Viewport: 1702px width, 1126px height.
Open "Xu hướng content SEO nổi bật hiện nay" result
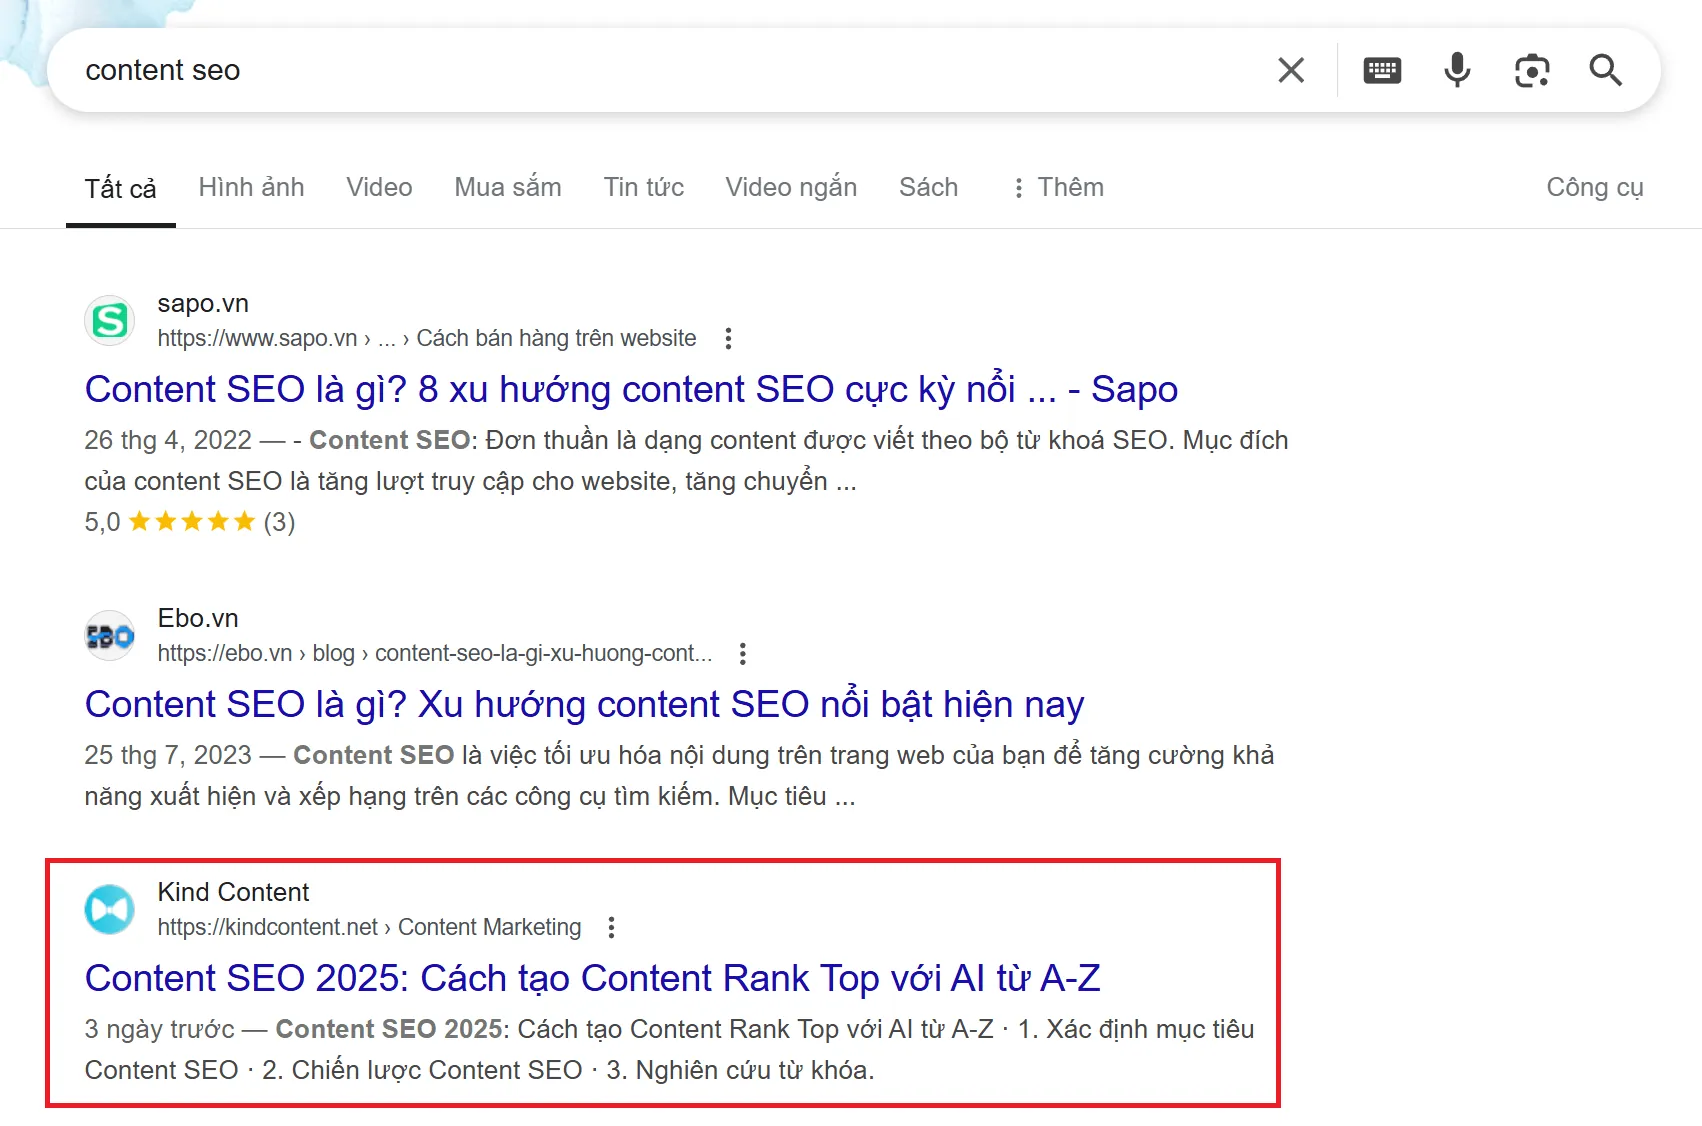click(x=584, y=704)
